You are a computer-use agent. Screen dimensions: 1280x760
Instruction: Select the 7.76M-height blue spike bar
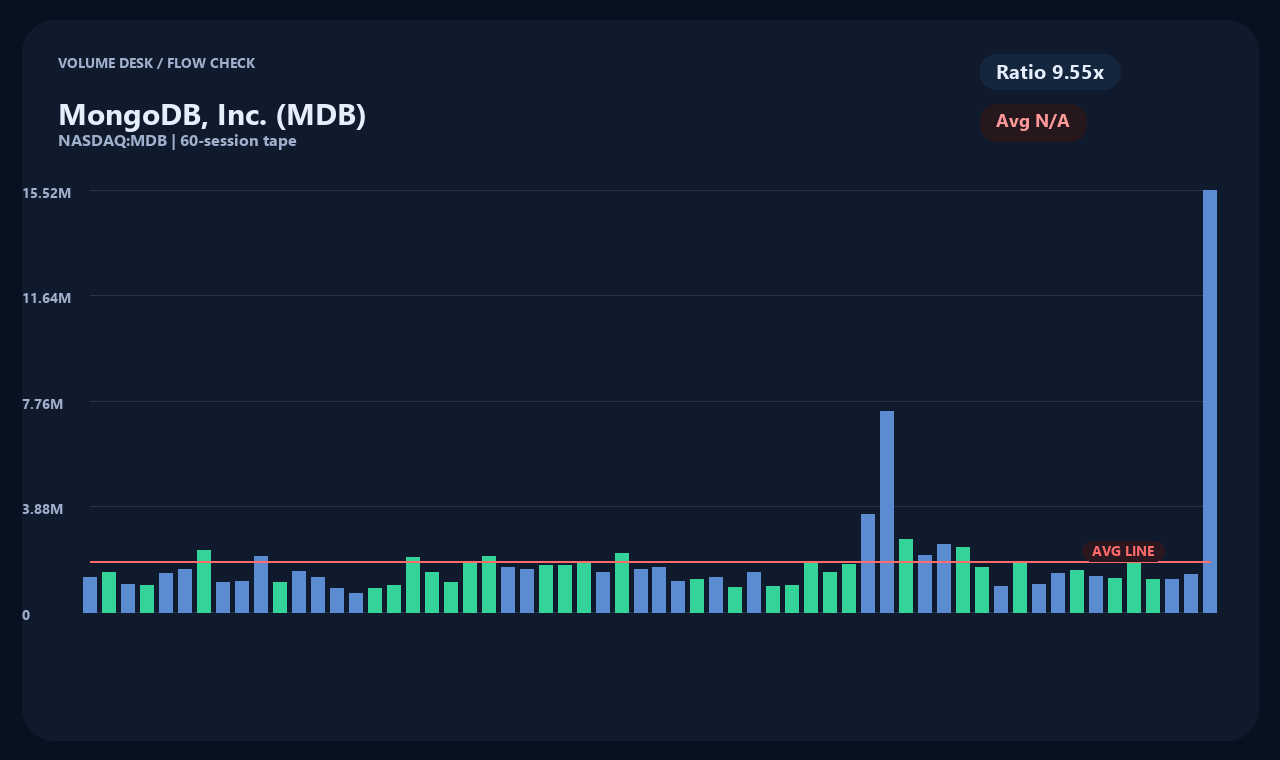tap(887, 512)
